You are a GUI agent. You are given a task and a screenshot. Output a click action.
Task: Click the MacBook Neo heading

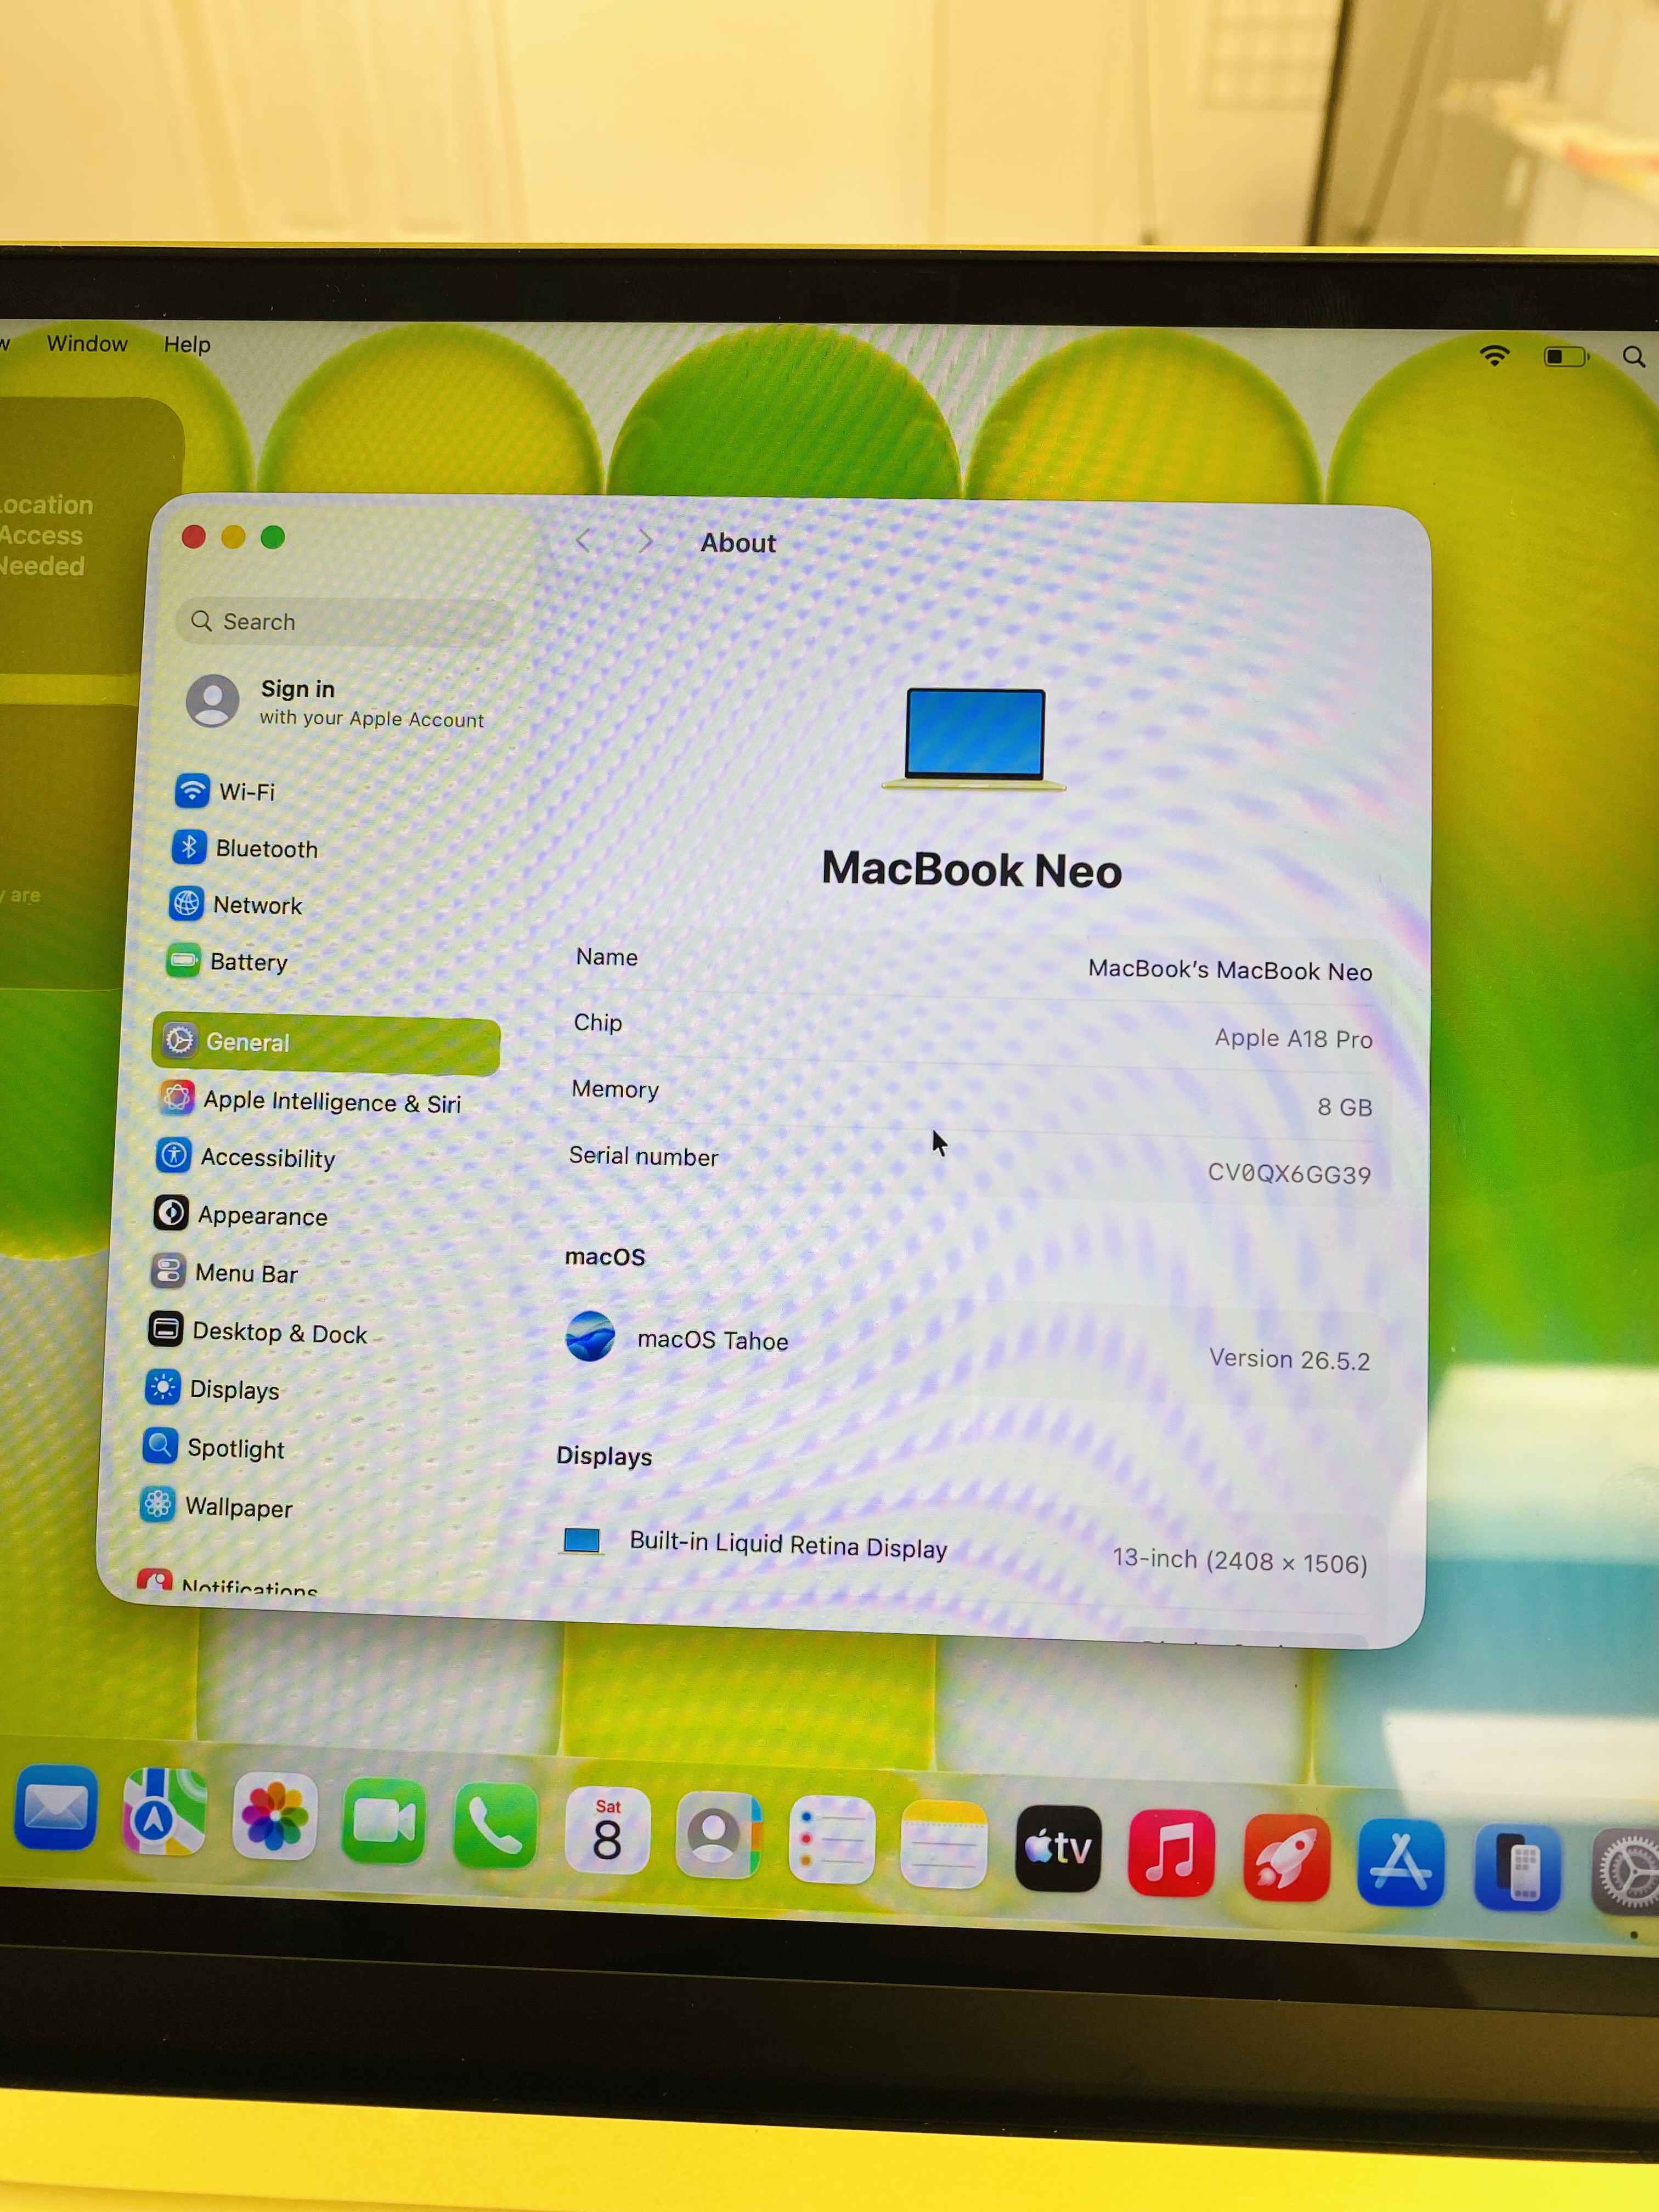(972, 869)
